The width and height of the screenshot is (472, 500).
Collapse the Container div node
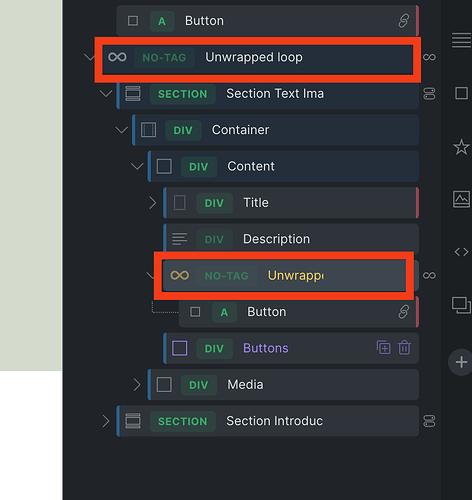tap(121, 130)
